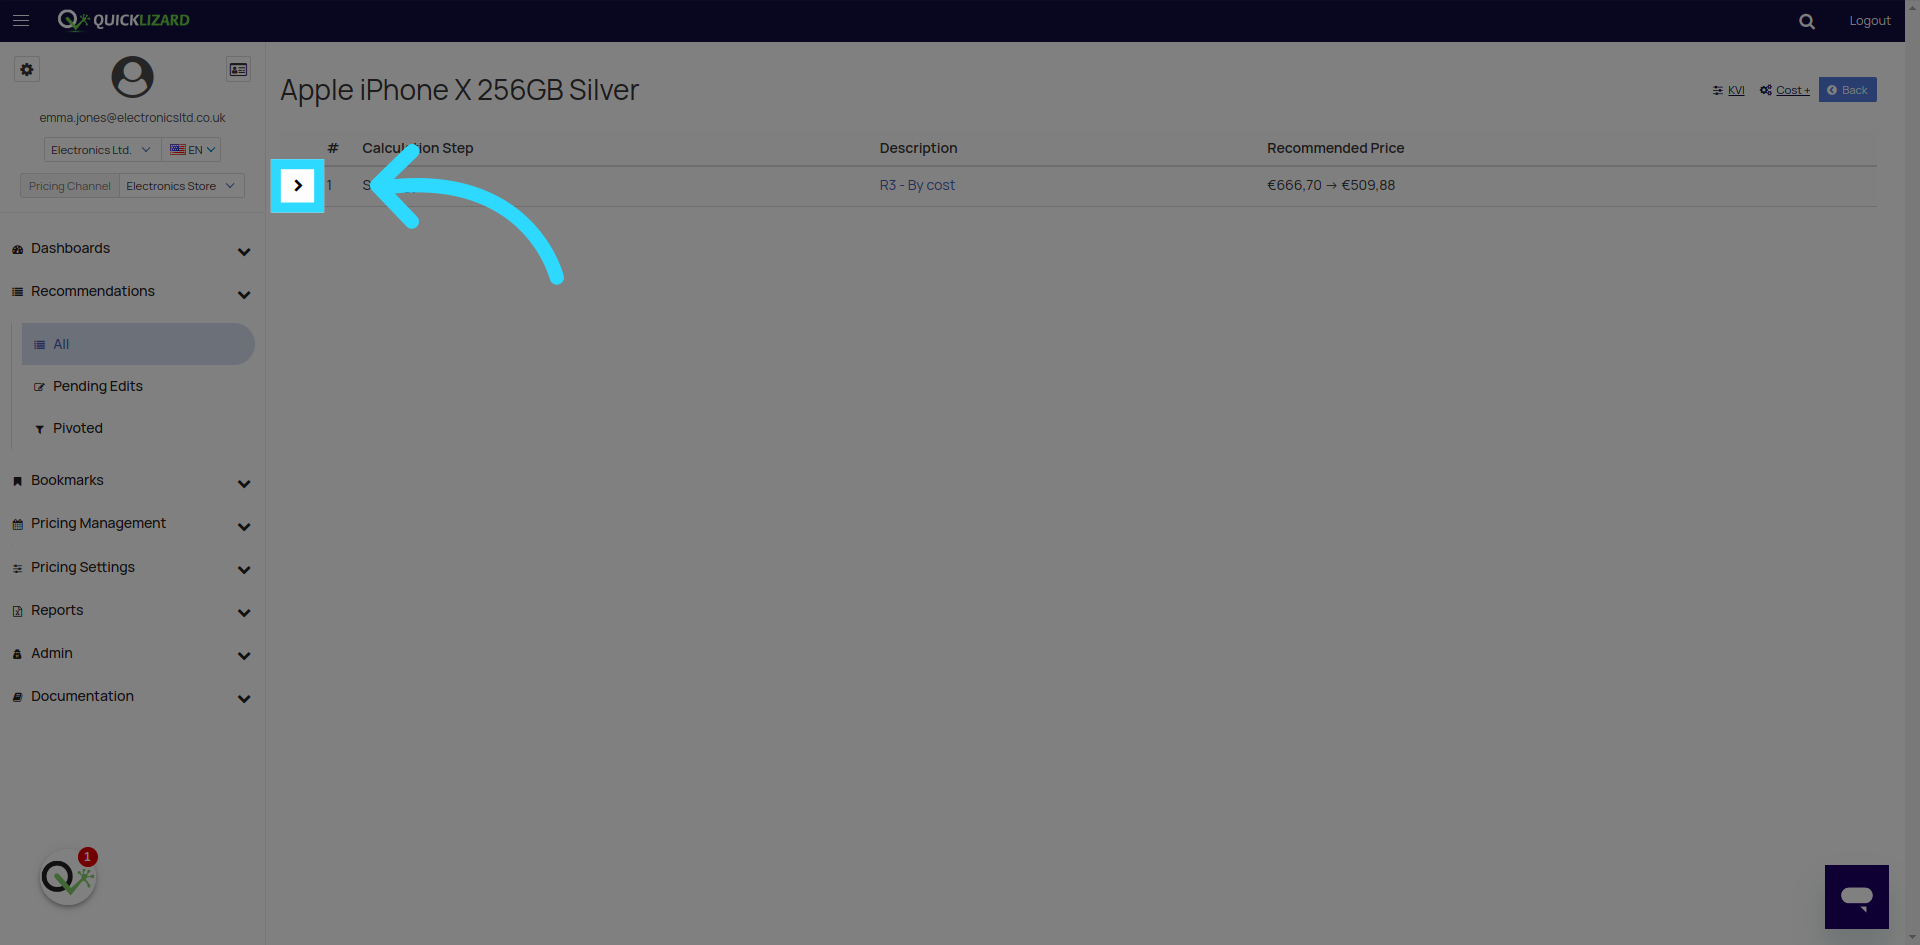
Task: Click the Admin lock icon
Action: (x=17, y=654)
